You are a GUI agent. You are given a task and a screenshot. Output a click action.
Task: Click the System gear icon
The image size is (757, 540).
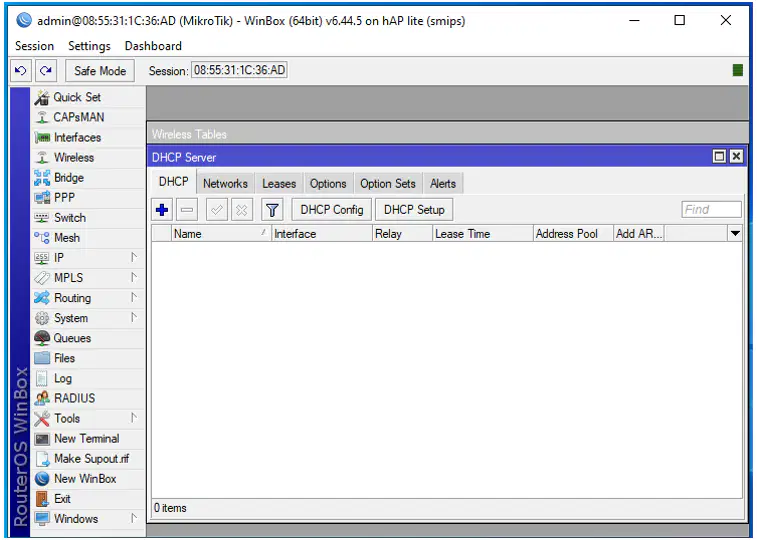[x=42, y=318]
